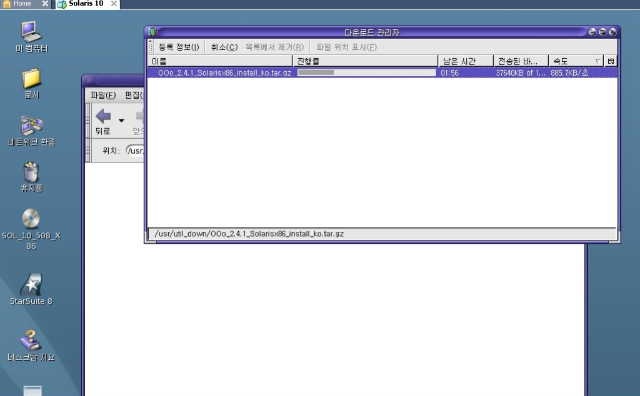Select the 문서 folder icon on the desktop
The width and height of the screenshot is (640, 396).
pos(31,78)
